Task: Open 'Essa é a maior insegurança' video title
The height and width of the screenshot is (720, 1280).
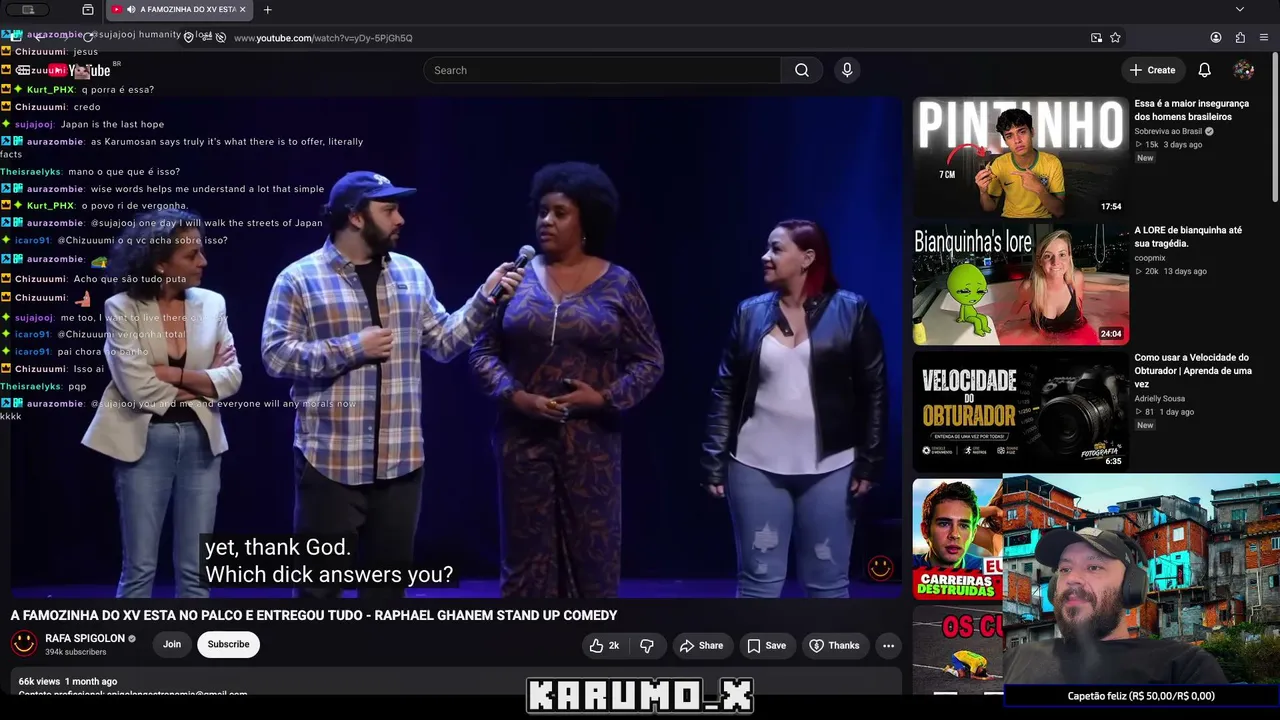Action: pos(1191,110)
